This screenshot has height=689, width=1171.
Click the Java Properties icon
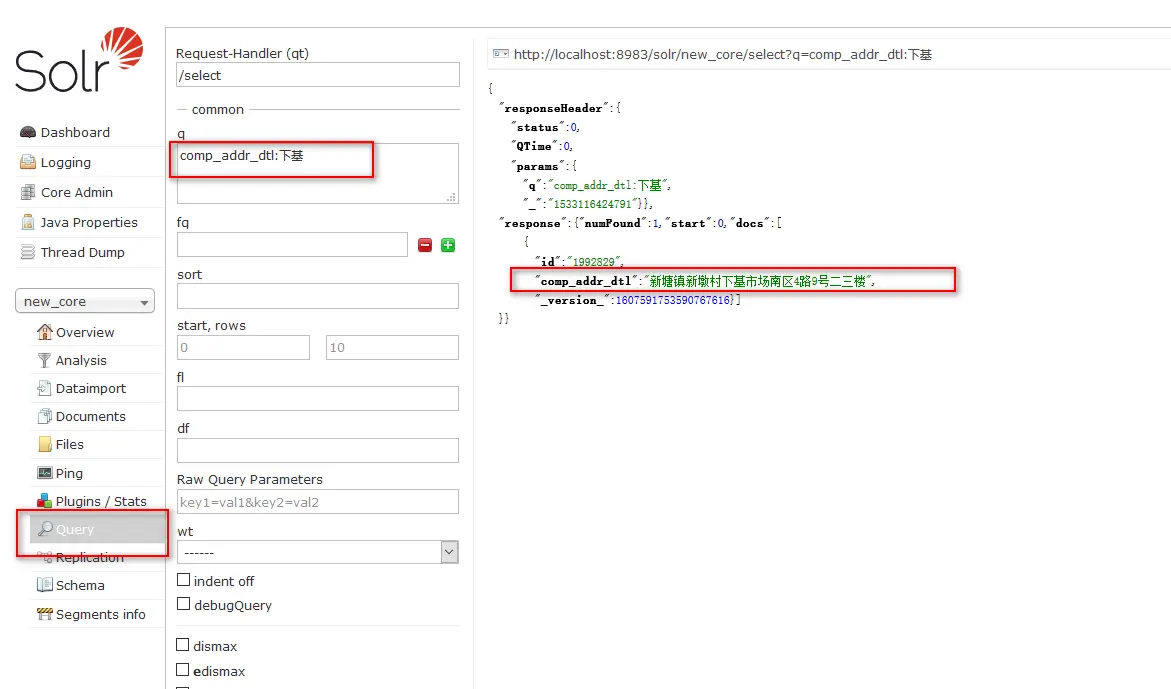(x=28, y=222)
